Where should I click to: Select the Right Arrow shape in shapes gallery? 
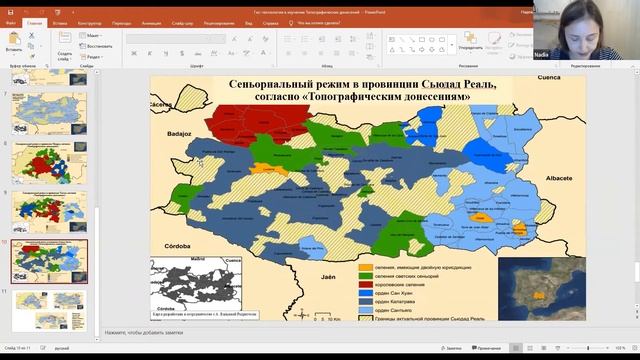(422, 49)
